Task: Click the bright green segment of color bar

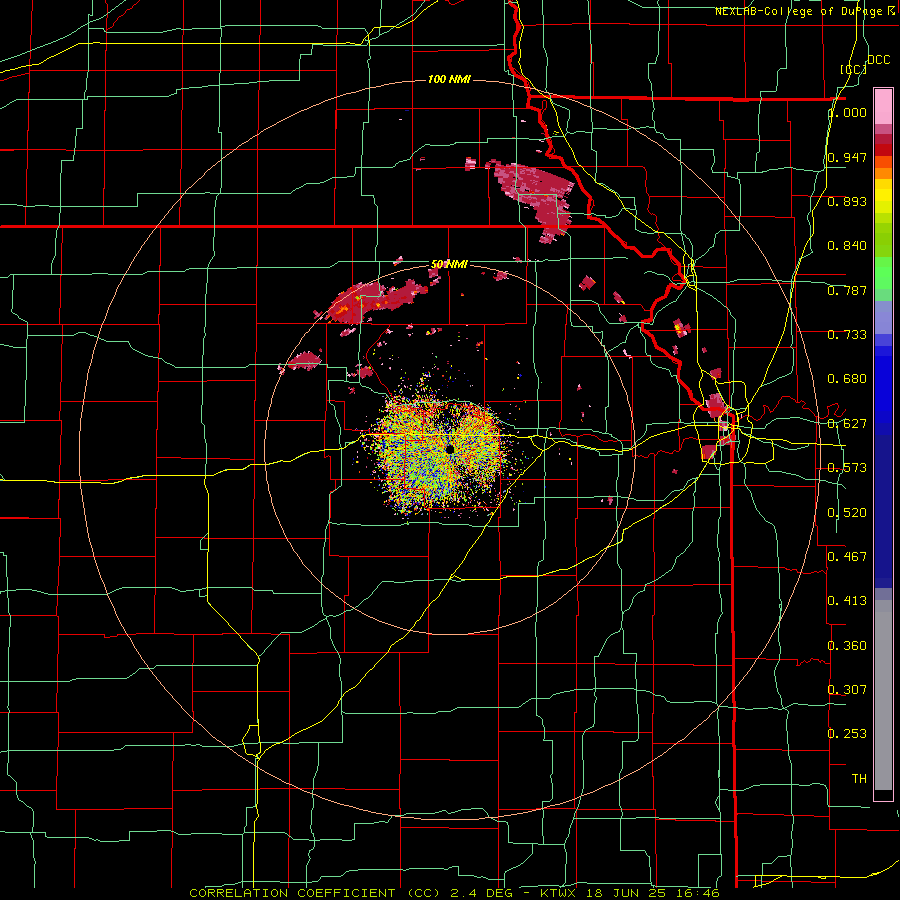Action: click(x=883, y=273)
